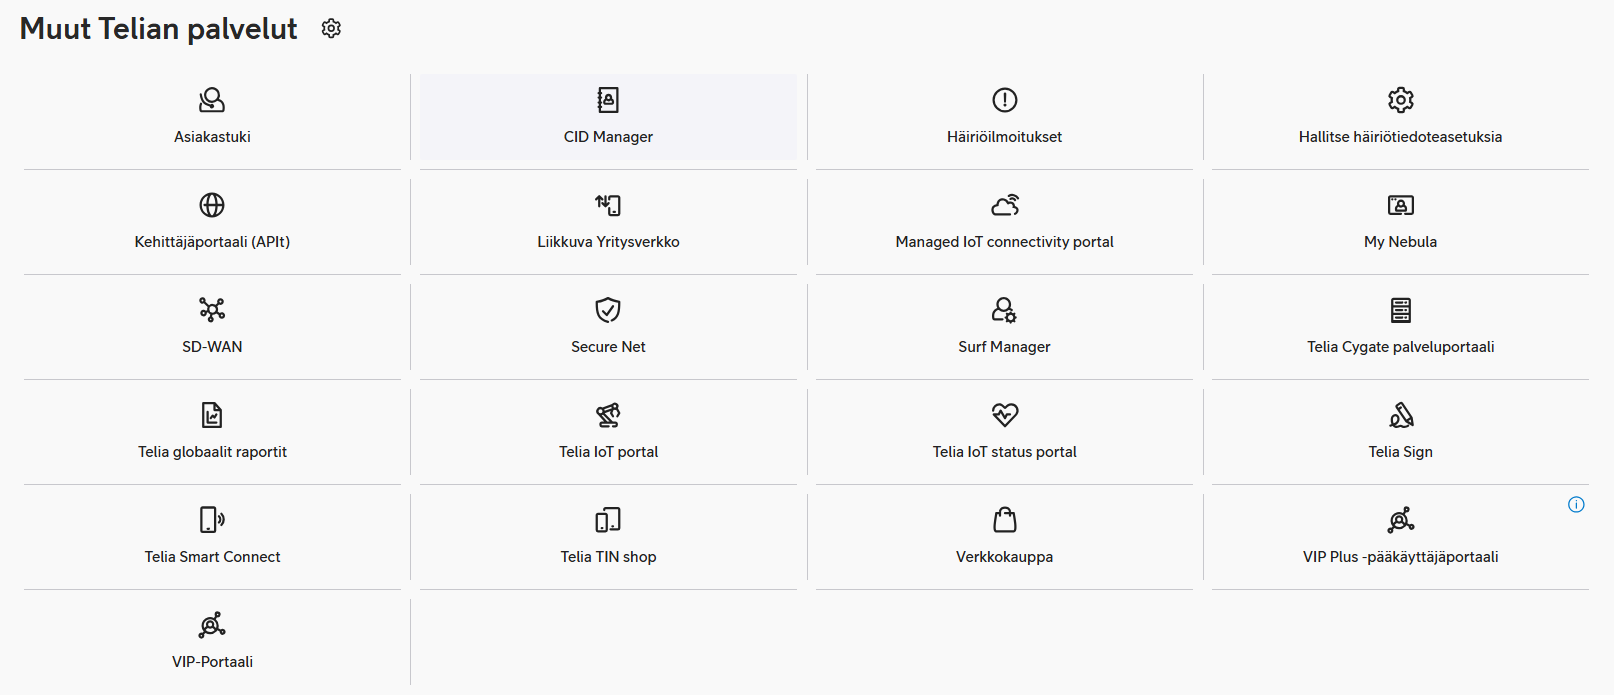Open Surf Manager service link
Viewport: 1614px width, 695px height.
[x=1004, y=347]
